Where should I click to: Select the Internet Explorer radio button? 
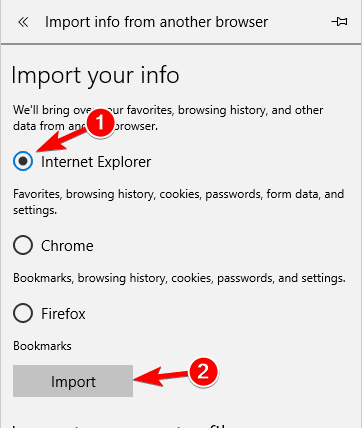(23, 161)
